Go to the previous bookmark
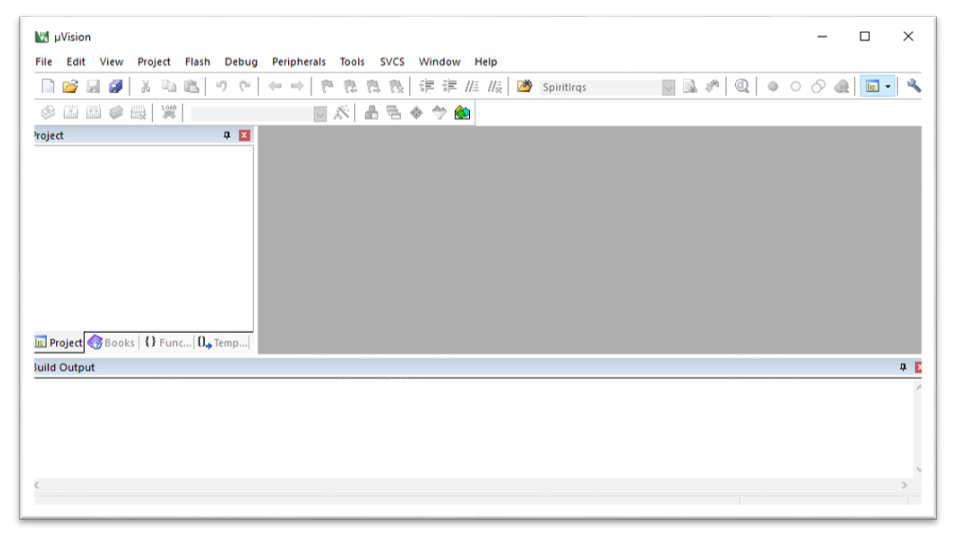Screen dimensions: 953x533 click(350, 86)
